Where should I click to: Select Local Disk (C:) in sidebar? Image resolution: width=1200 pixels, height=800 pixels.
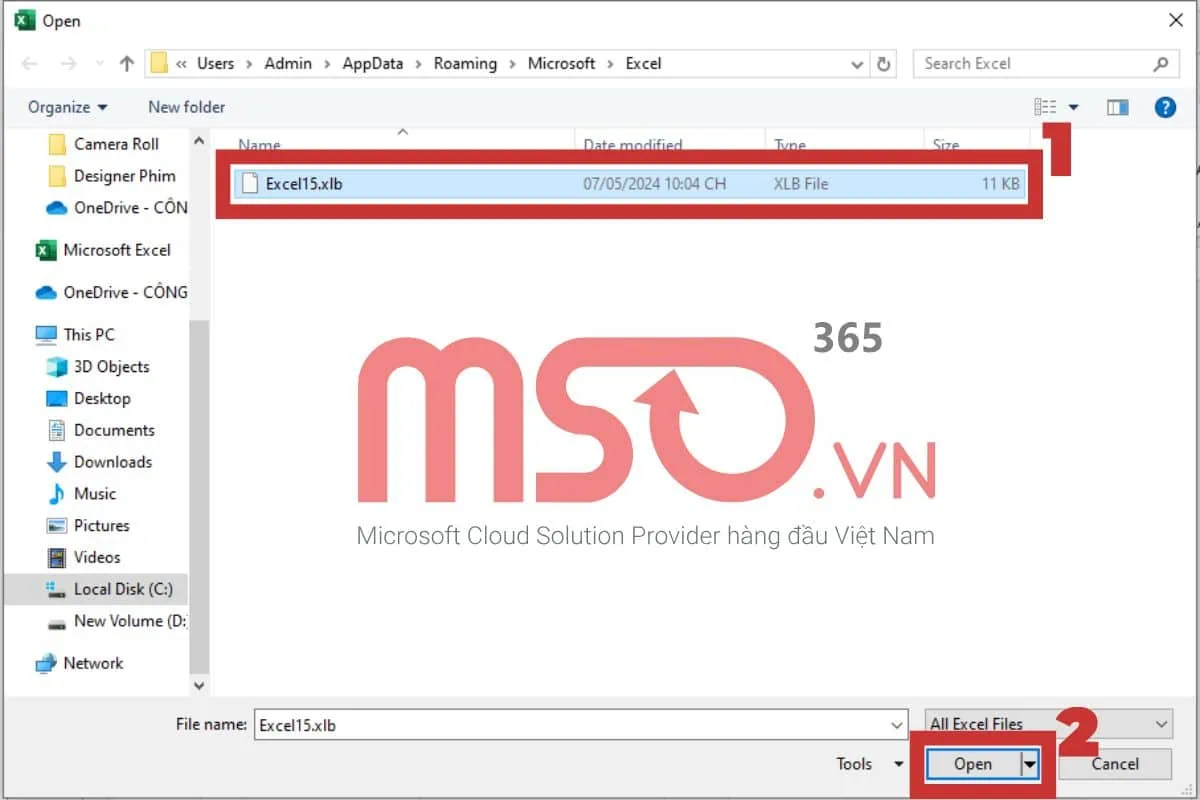(x=122, y=589)
